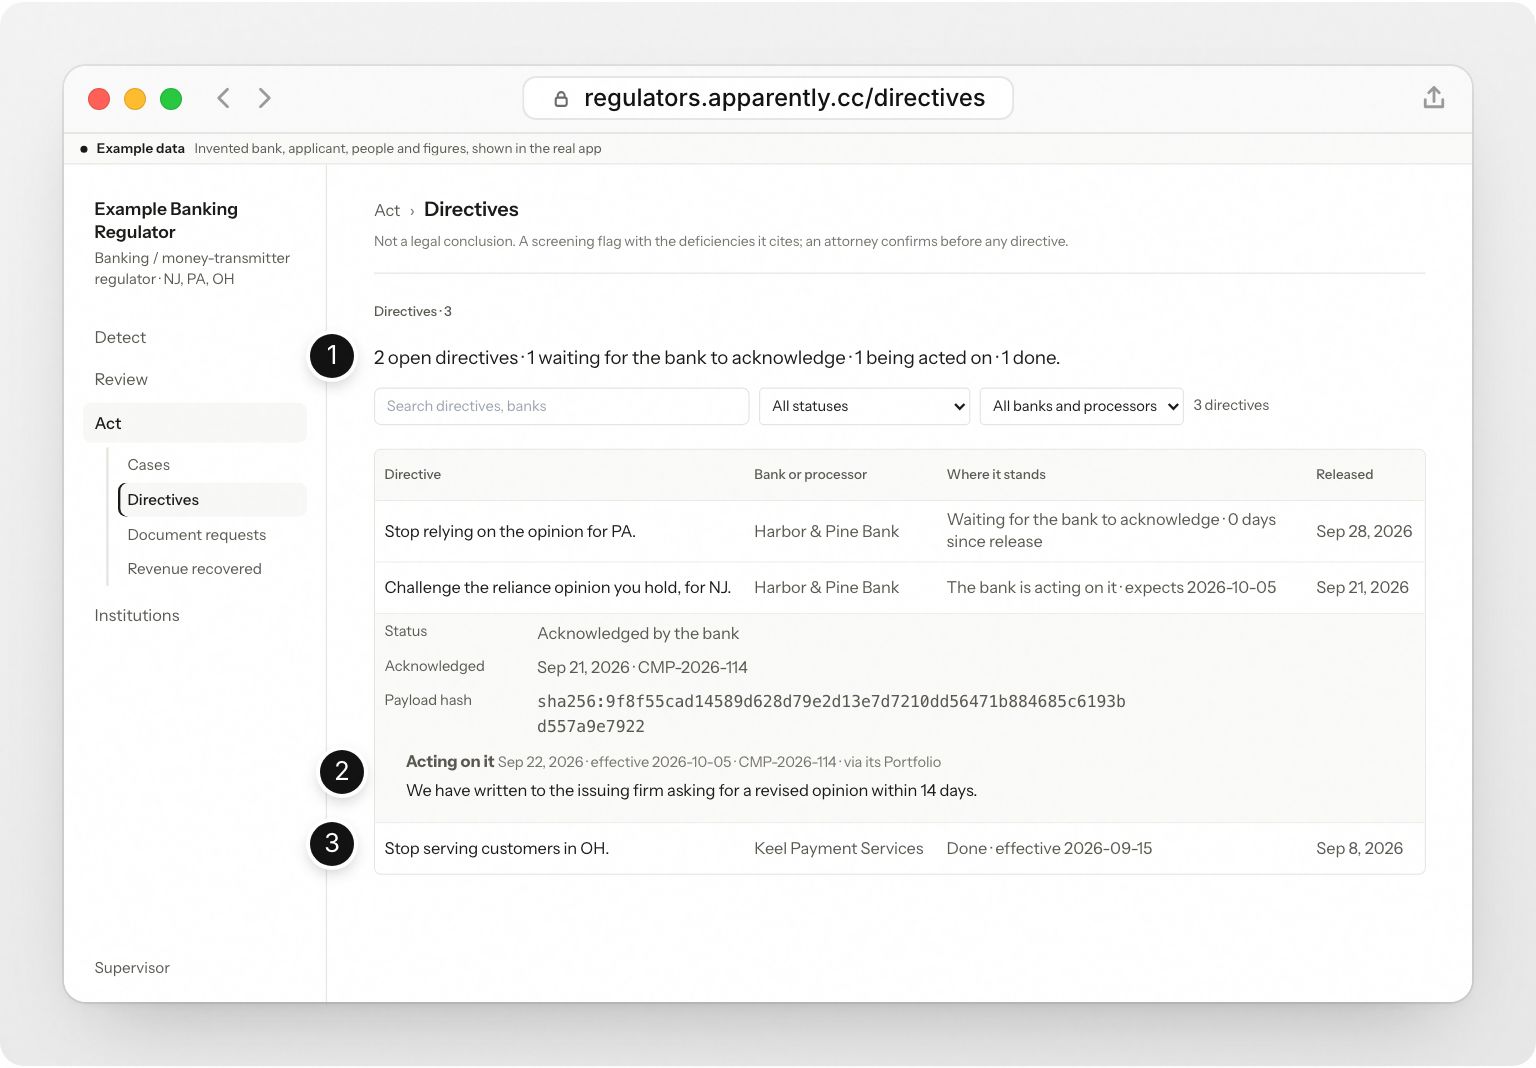Click the Sep 21, 2026 release date cell
The width and height of the screenshot is (1536, 1068).
point(1362,588)
